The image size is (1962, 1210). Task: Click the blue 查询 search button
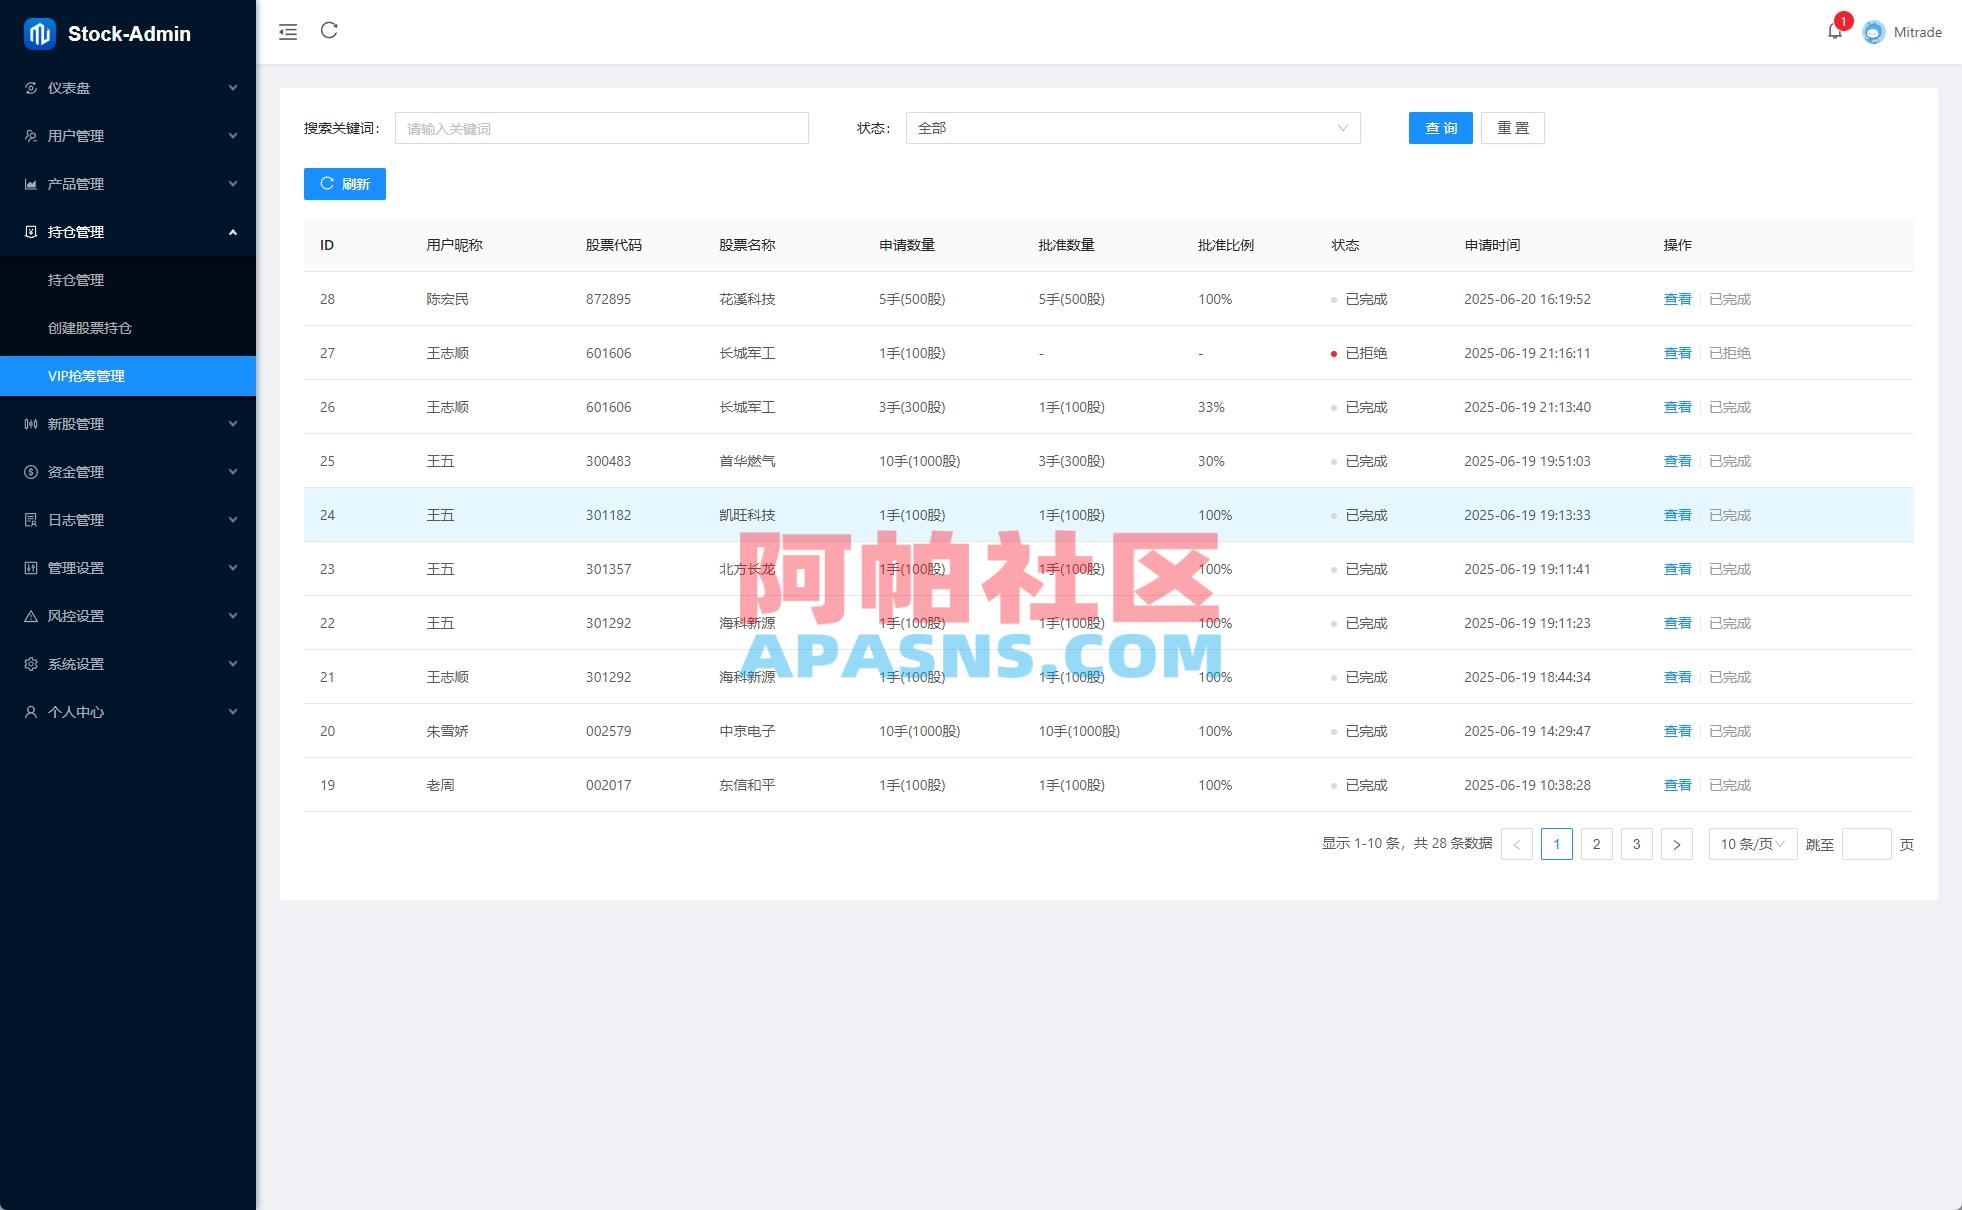(x=1439, y=127)
